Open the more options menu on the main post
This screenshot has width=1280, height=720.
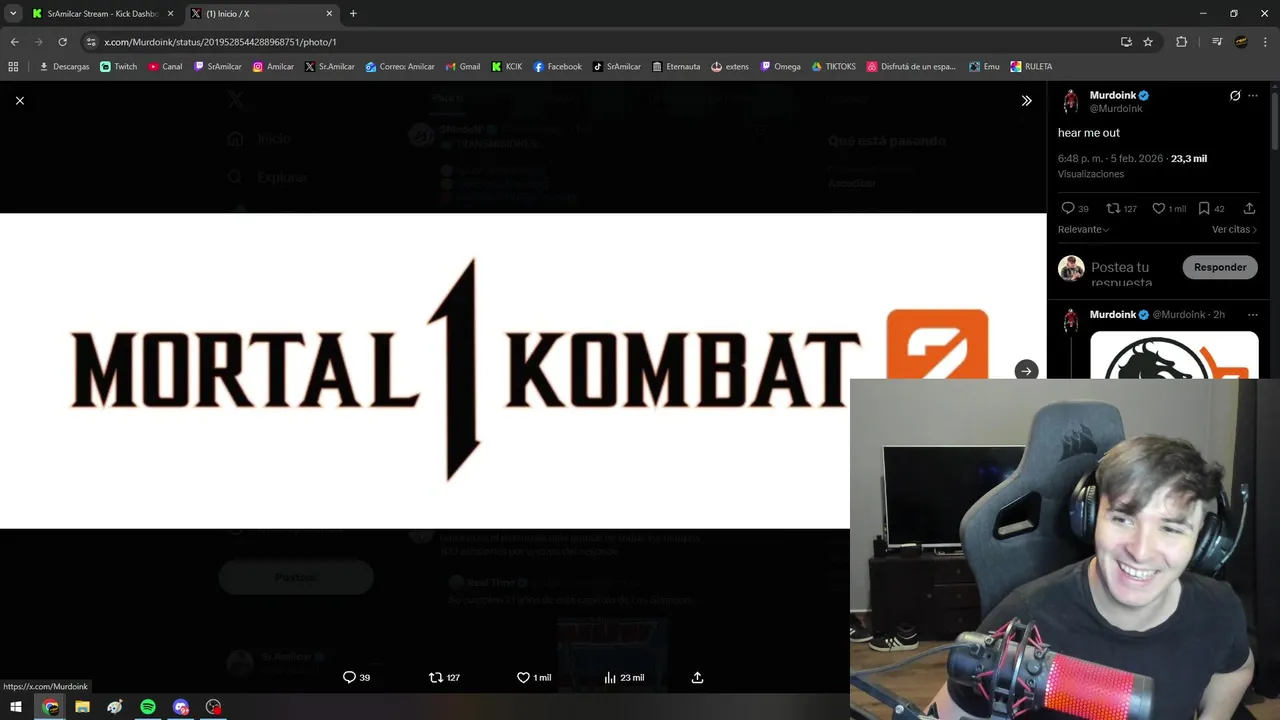(1253, 96)
